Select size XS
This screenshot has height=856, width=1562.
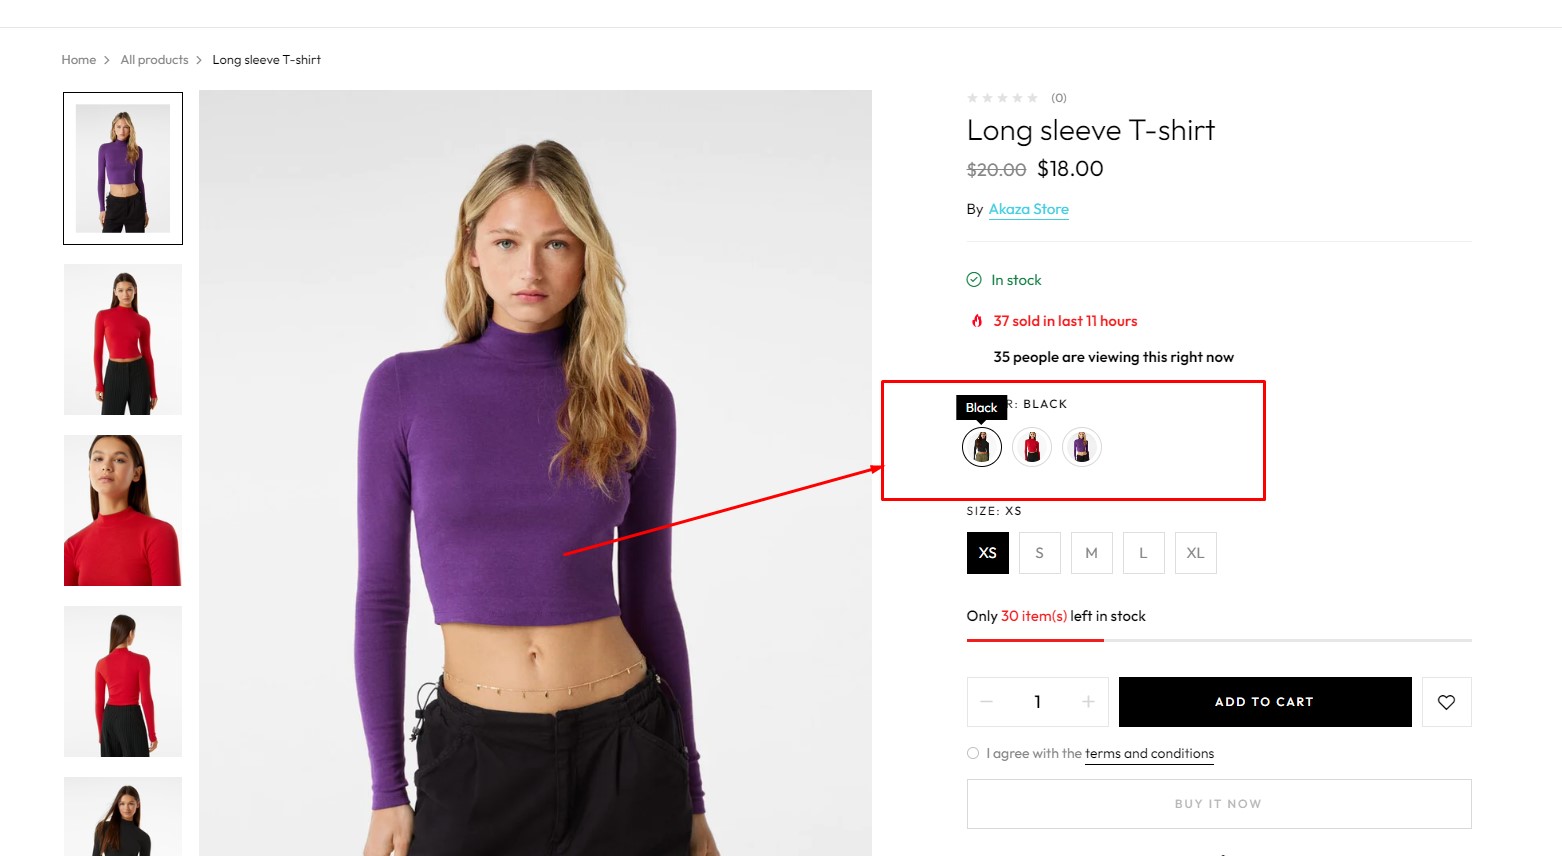[988, 553]
